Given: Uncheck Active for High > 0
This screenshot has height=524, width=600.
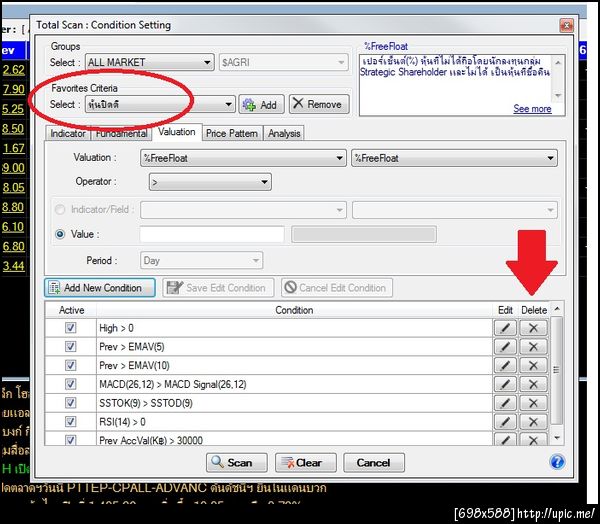Looking at the screenshot, I should [71, 328].
